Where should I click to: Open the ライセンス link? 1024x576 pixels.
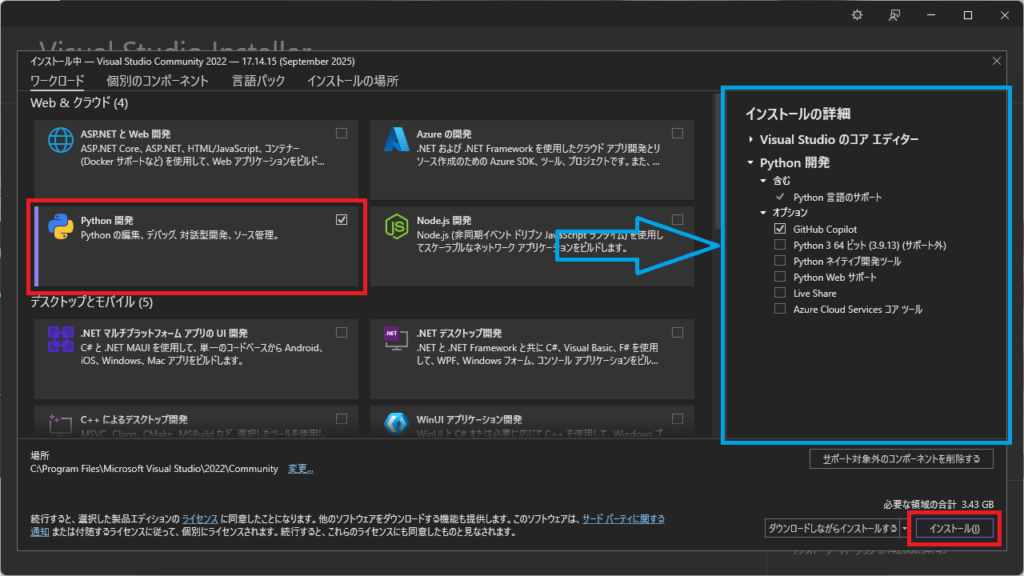pyautogui.click(x=201, y=519)
